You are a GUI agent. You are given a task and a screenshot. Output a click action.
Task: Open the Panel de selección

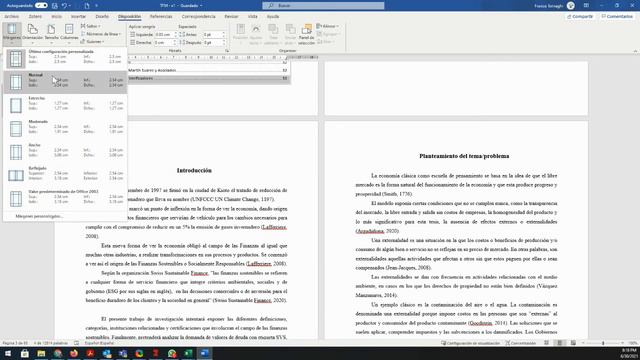[306, 34]
